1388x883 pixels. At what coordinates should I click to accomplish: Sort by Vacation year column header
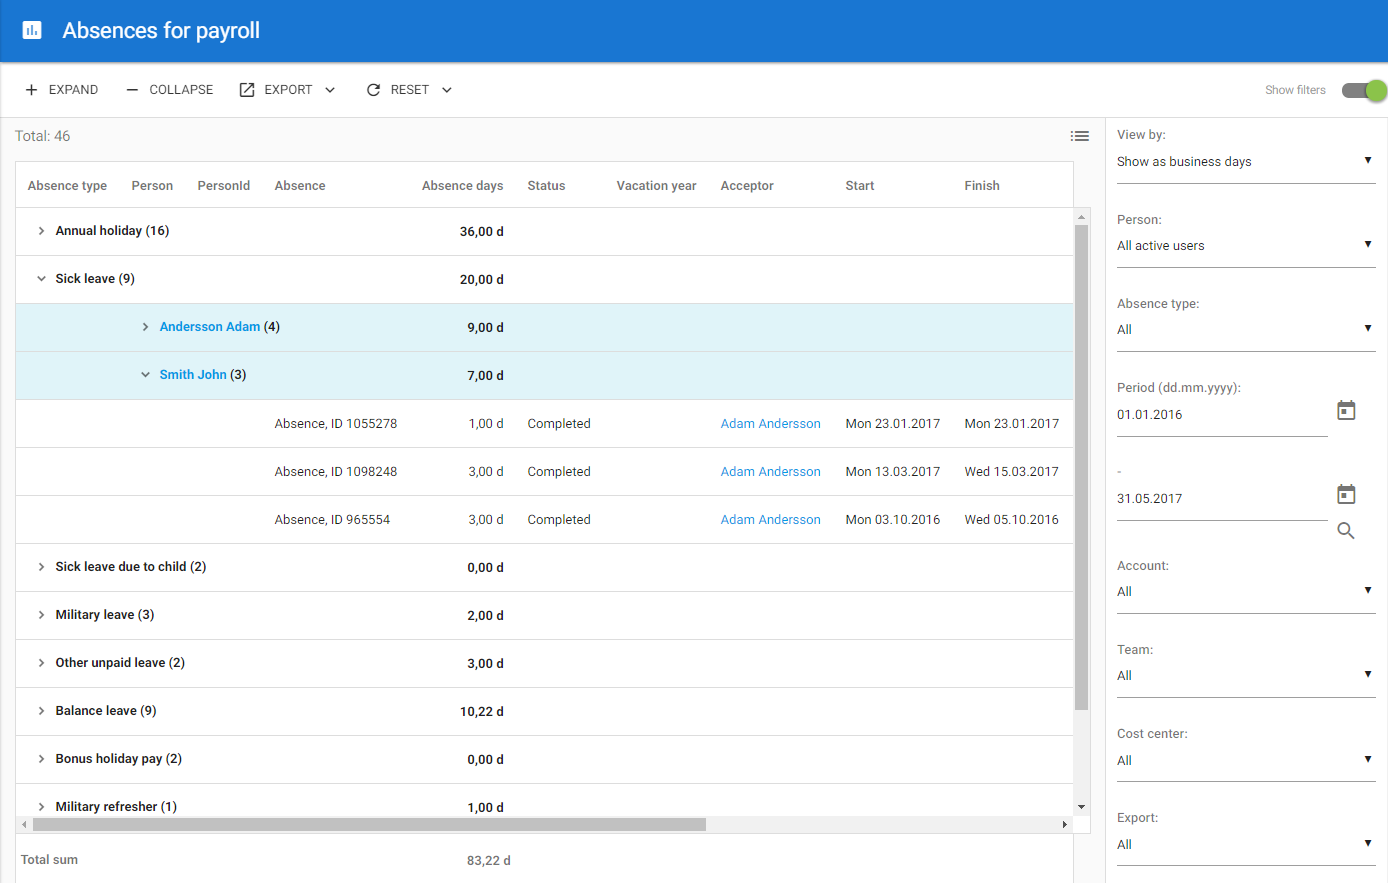[x=656, y=186]
